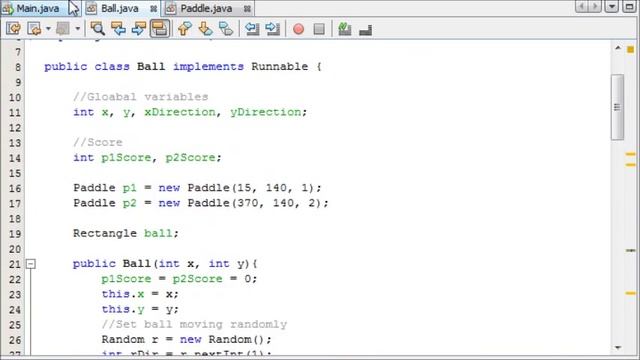Open the Paddle.java tab
Screen dimensions: 640x360
(206, 8)
